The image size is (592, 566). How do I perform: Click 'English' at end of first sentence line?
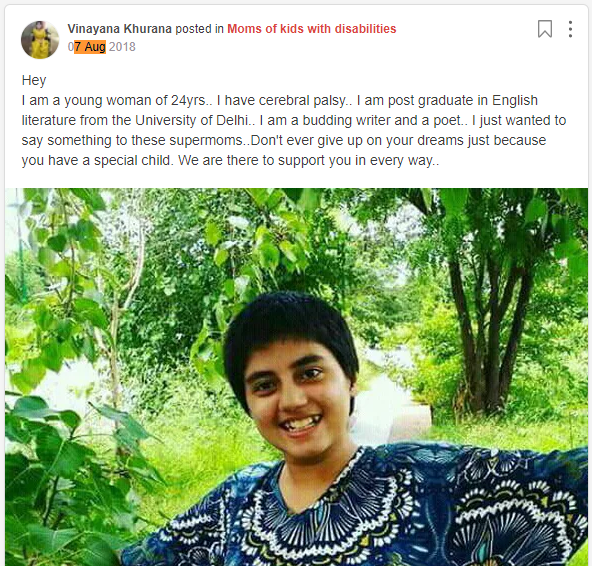[x=515, y=100]
